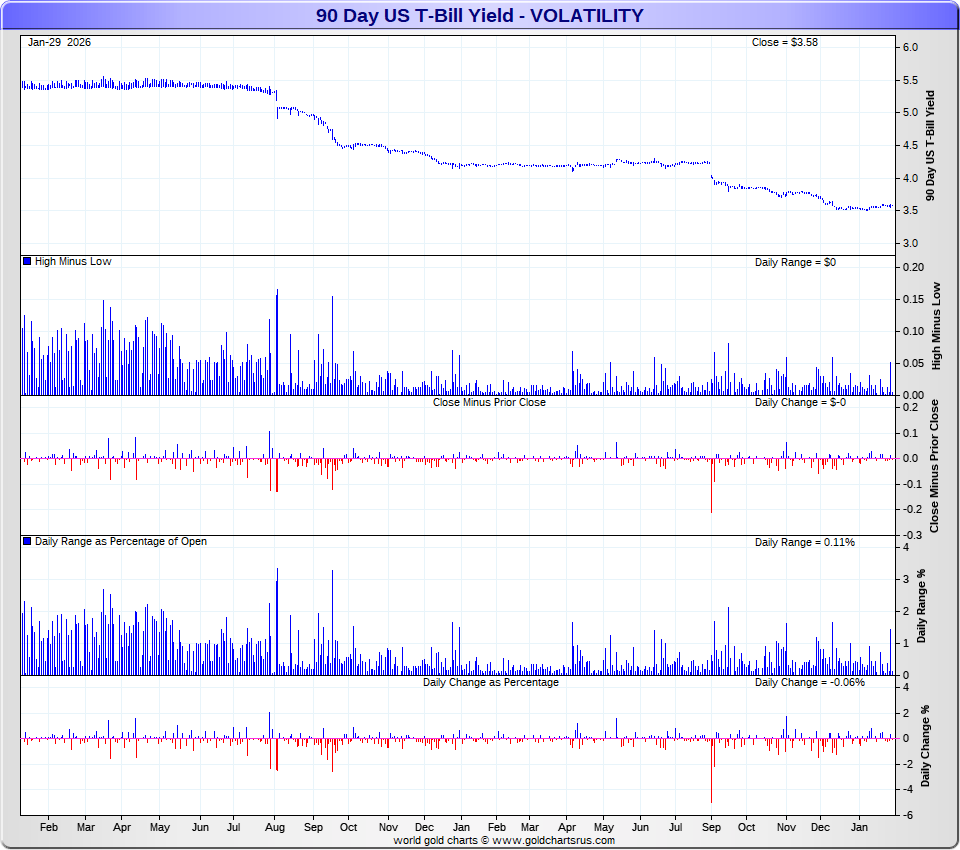The image size is (960, 850).
Task: Click the 'Daily Change = $-0' readout
Action: pyautogui.click(x=800, y=402)
